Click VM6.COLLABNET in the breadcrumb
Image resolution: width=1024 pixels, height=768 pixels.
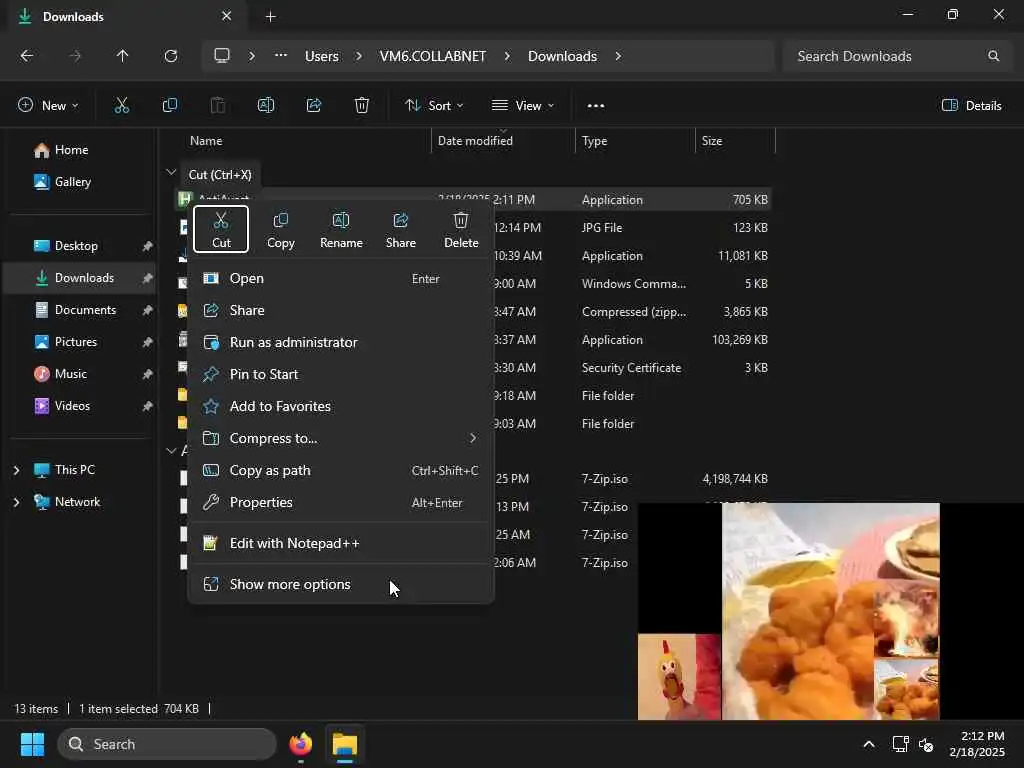pos(432,56)
